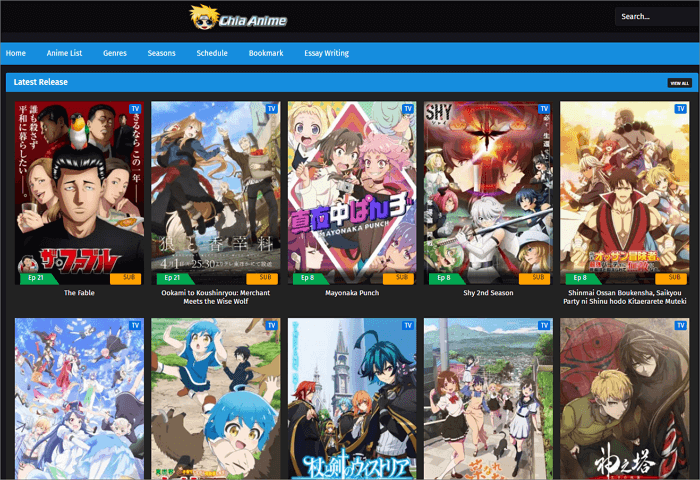Open The Fable title link
The width and height of the screenshot is (700, 480).
(79, 293)
